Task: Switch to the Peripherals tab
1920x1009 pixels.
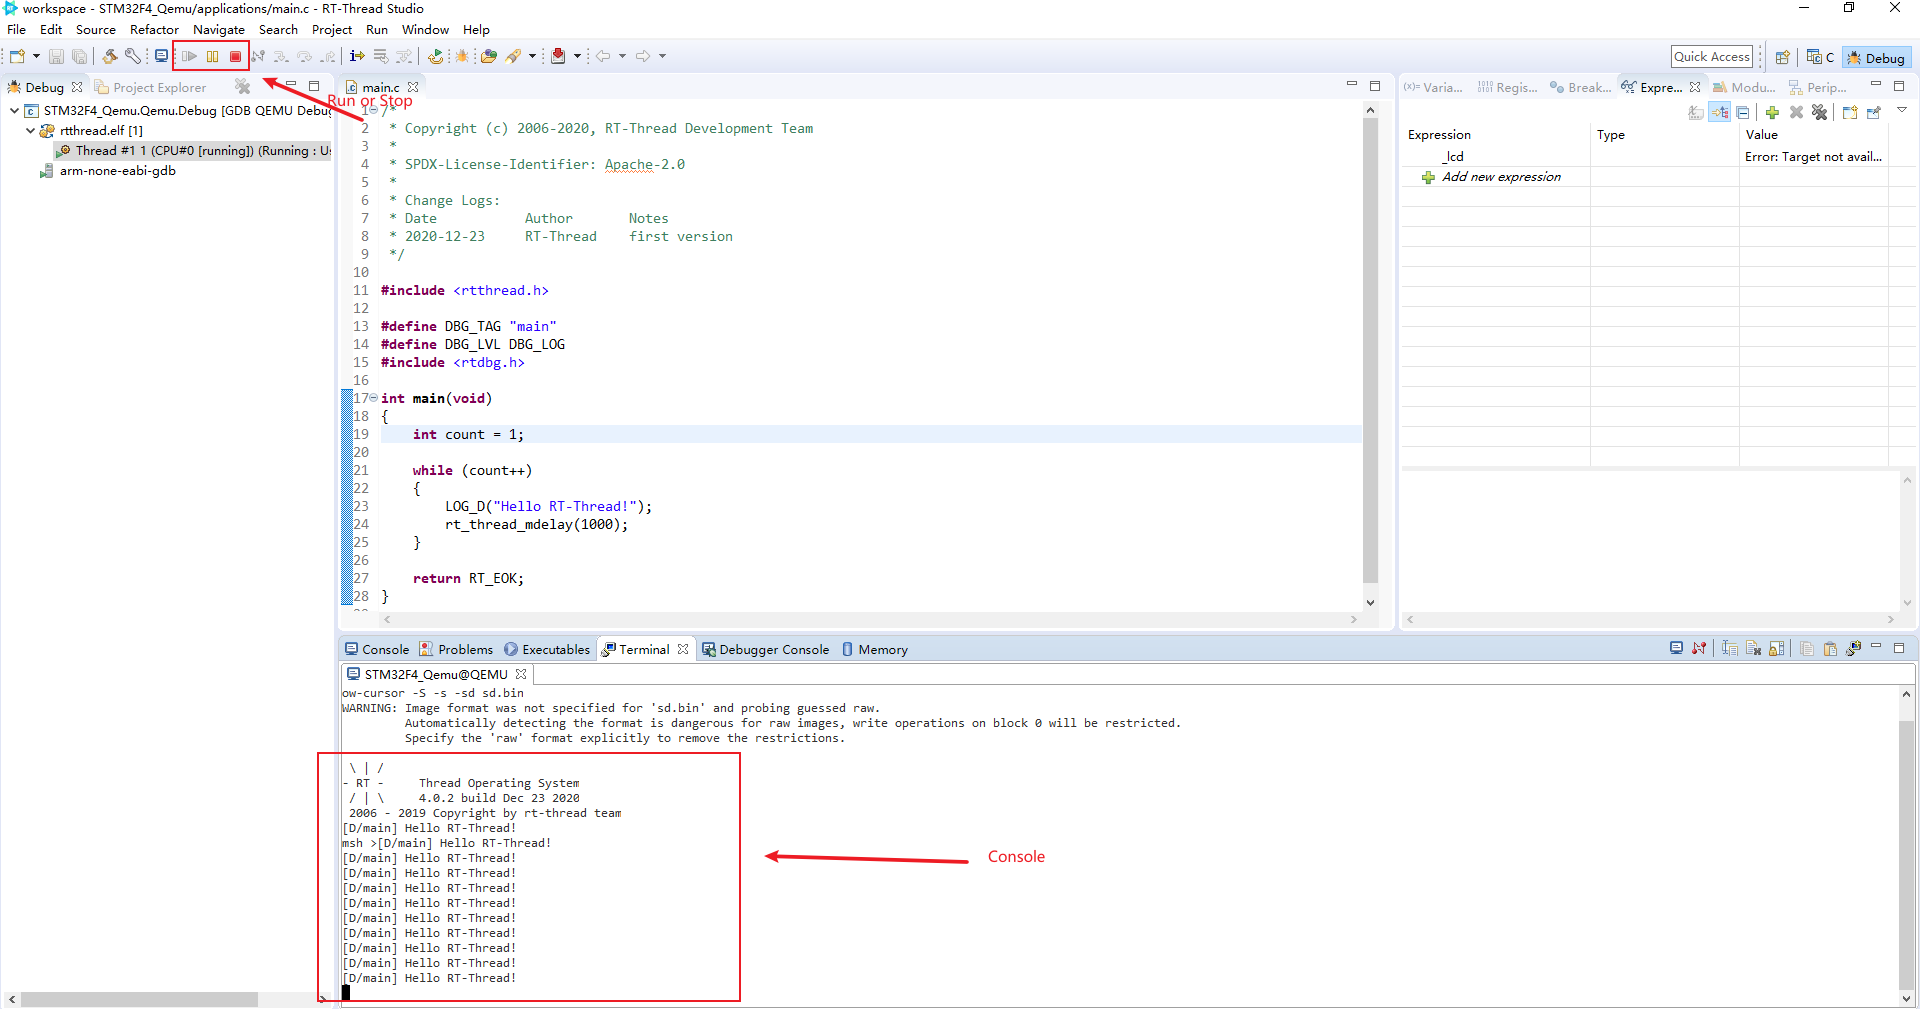Action: [1818, 88]
